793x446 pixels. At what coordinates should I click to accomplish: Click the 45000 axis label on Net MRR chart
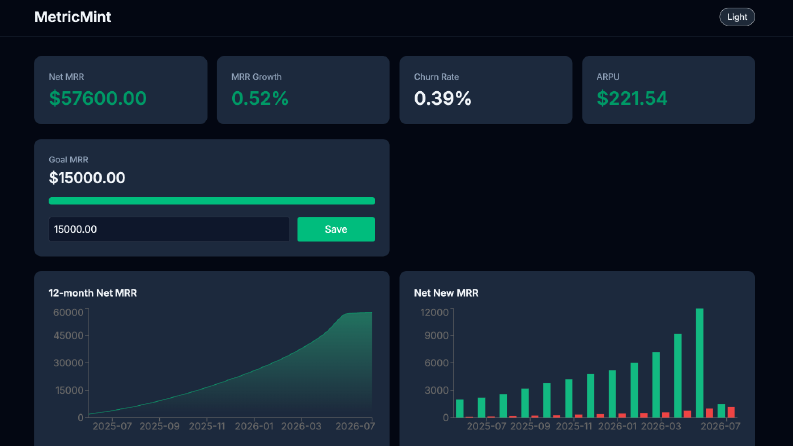[68, 336]
